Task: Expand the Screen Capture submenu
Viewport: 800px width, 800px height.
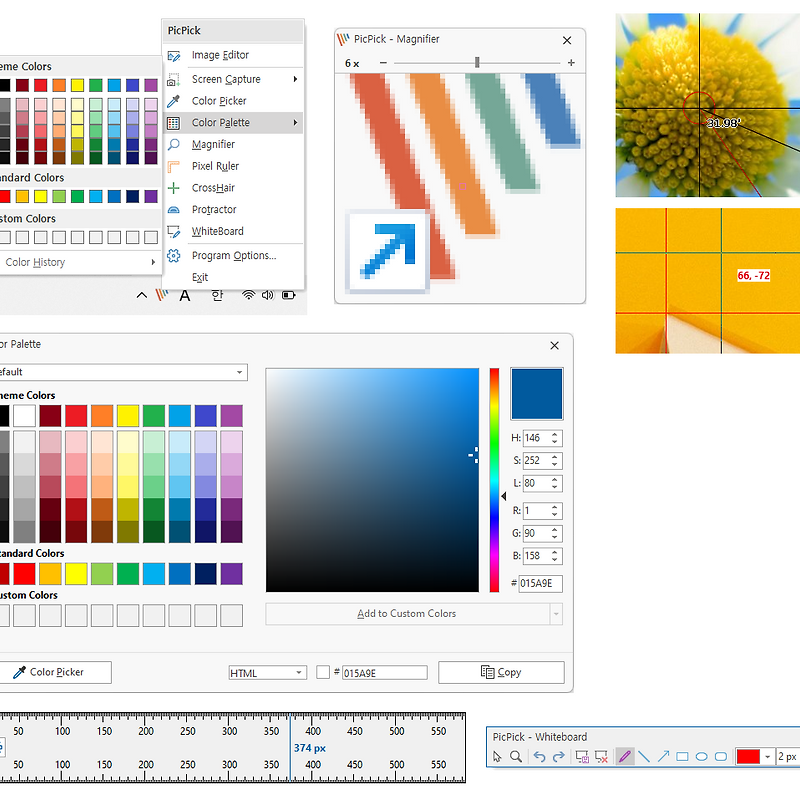Action: (x=295, y=79)
